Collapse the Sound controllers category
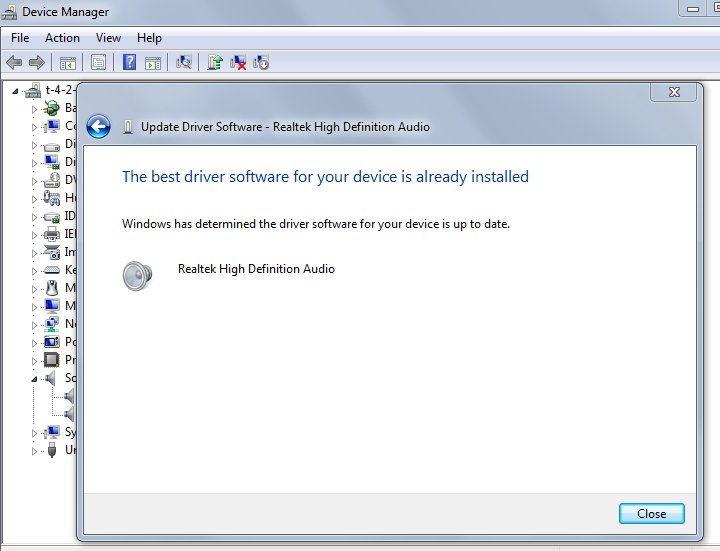This screenshot has height=551, width=720. (34, 379)
